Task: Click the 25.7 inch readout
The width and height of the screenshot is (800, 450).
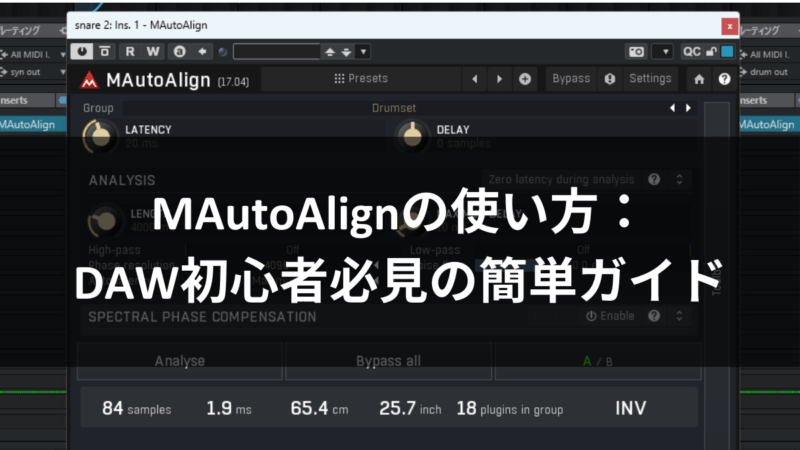Action: tap(410, 408)
